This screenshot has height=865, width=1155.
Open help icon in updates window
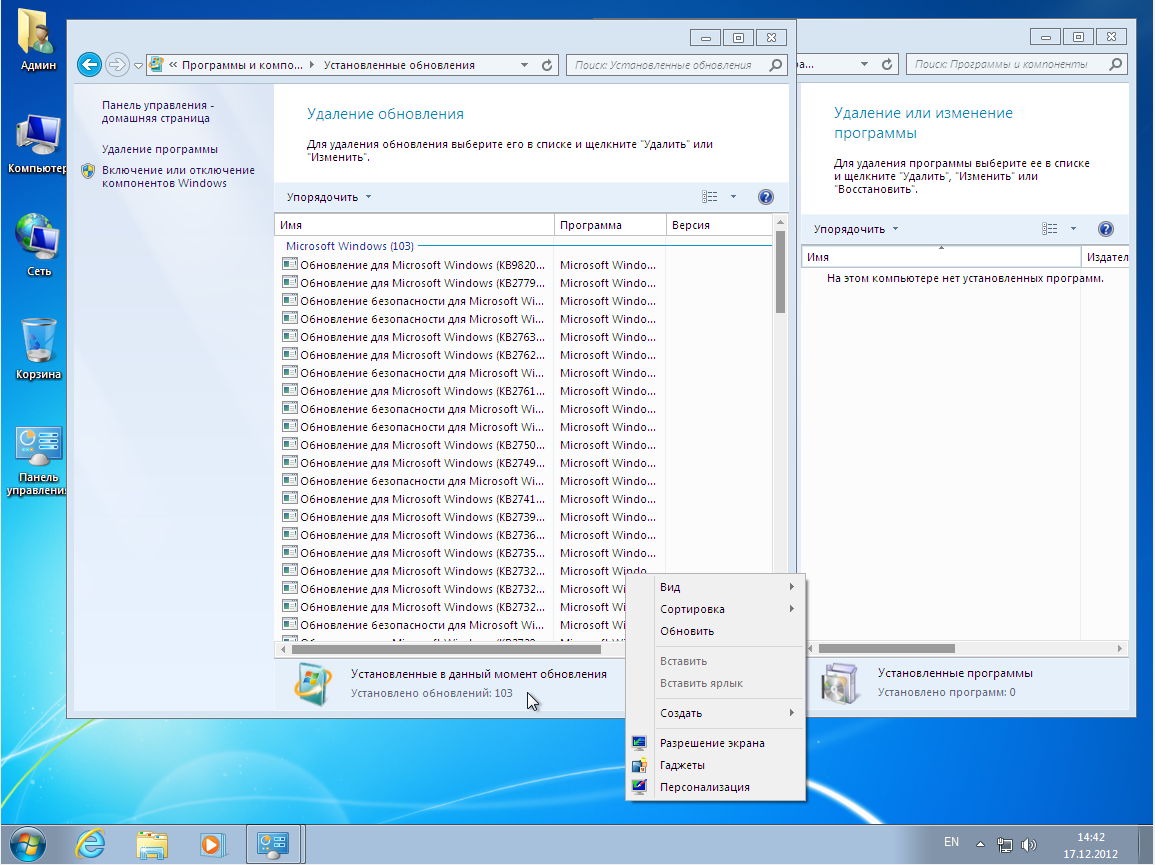tap(765, 197)
